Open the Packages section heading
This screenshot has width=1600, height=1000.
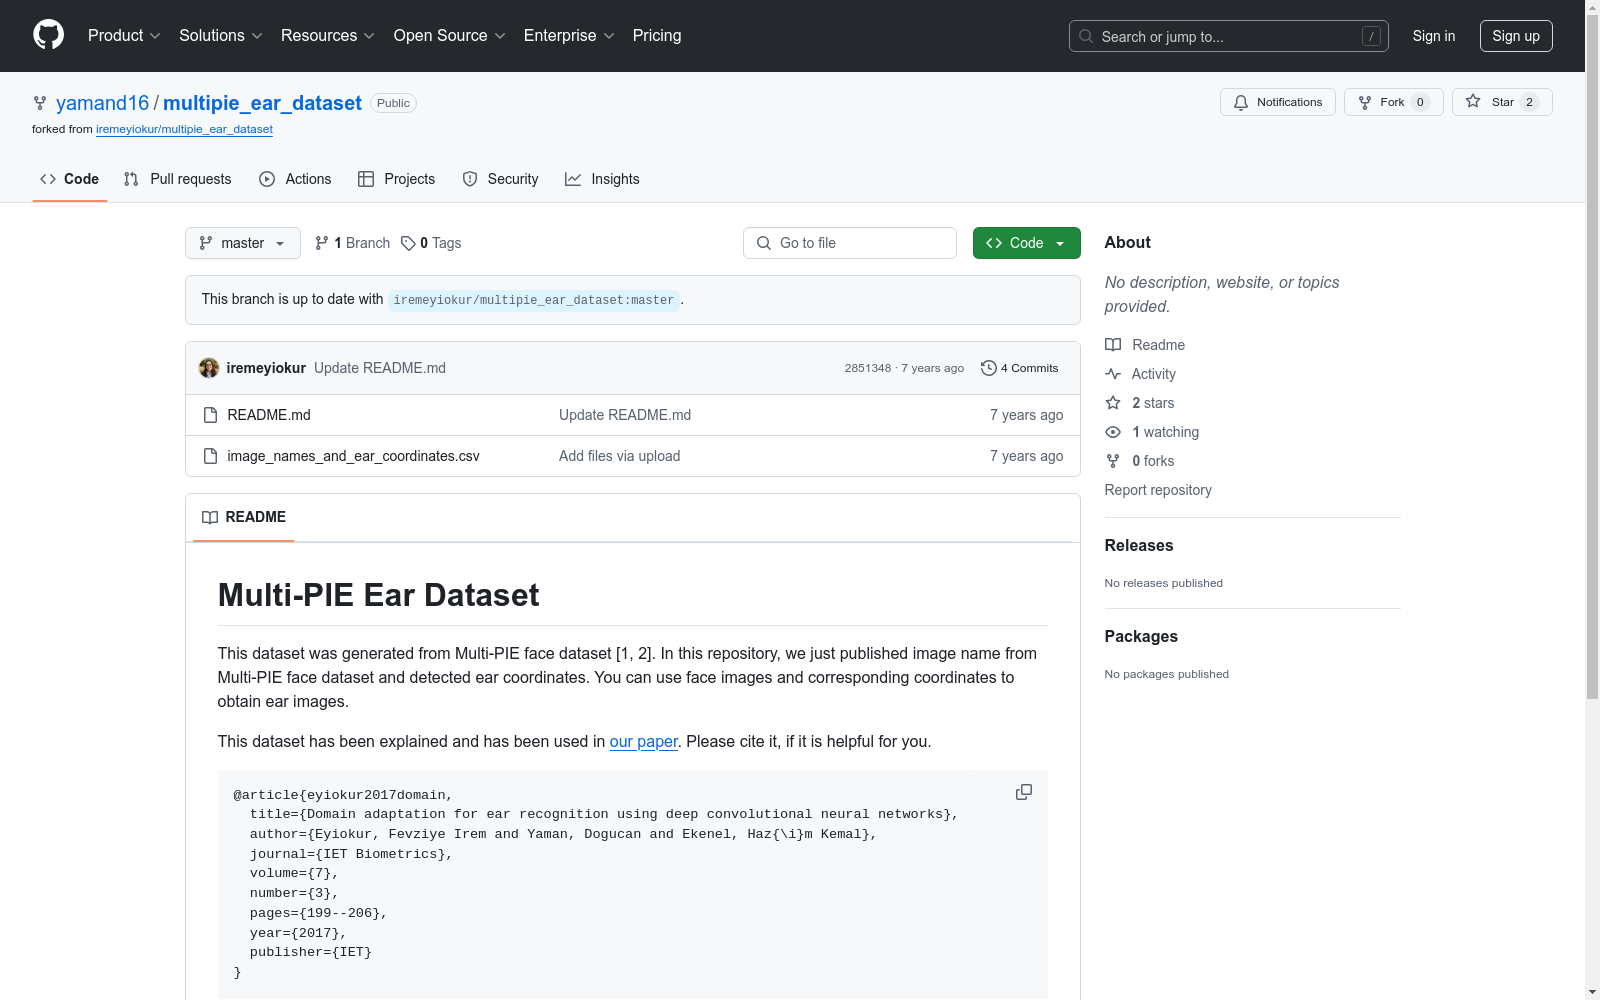click(x=1141, y=637)
